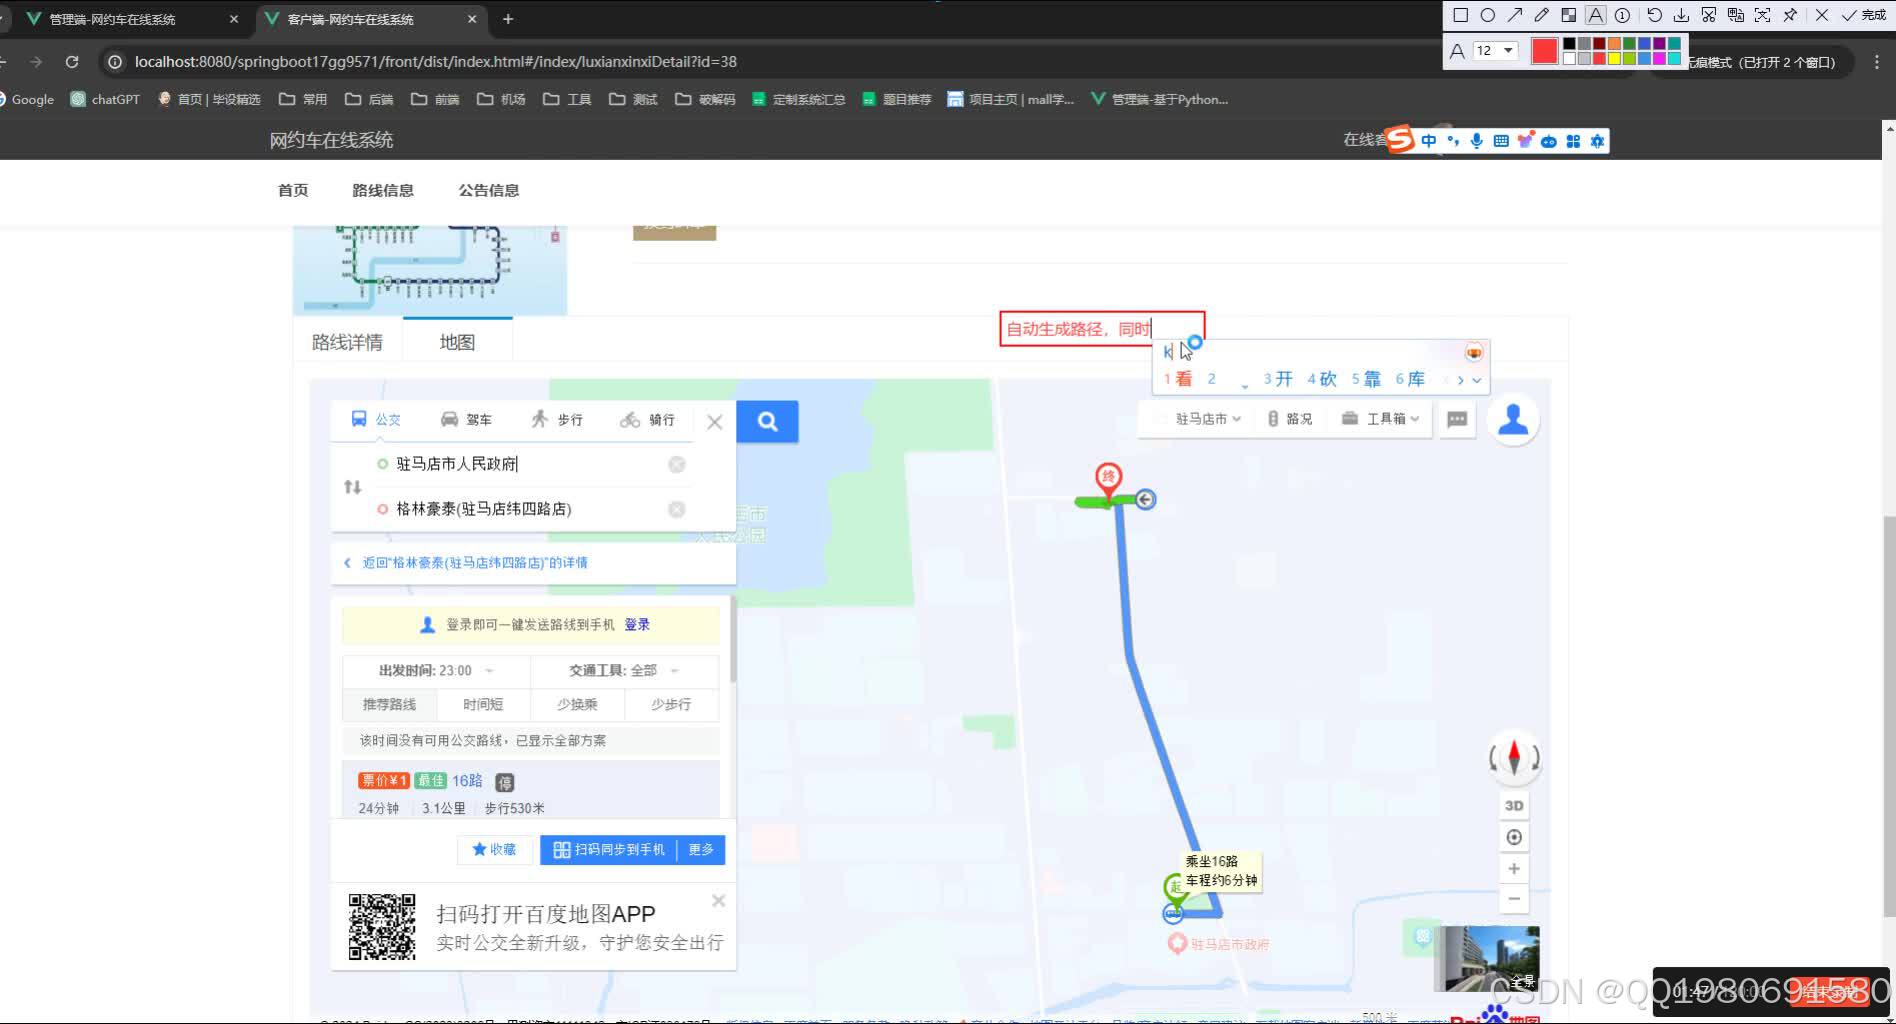Click the map search magnifier icon
1896x1024 pixels.
click(766, 422)
